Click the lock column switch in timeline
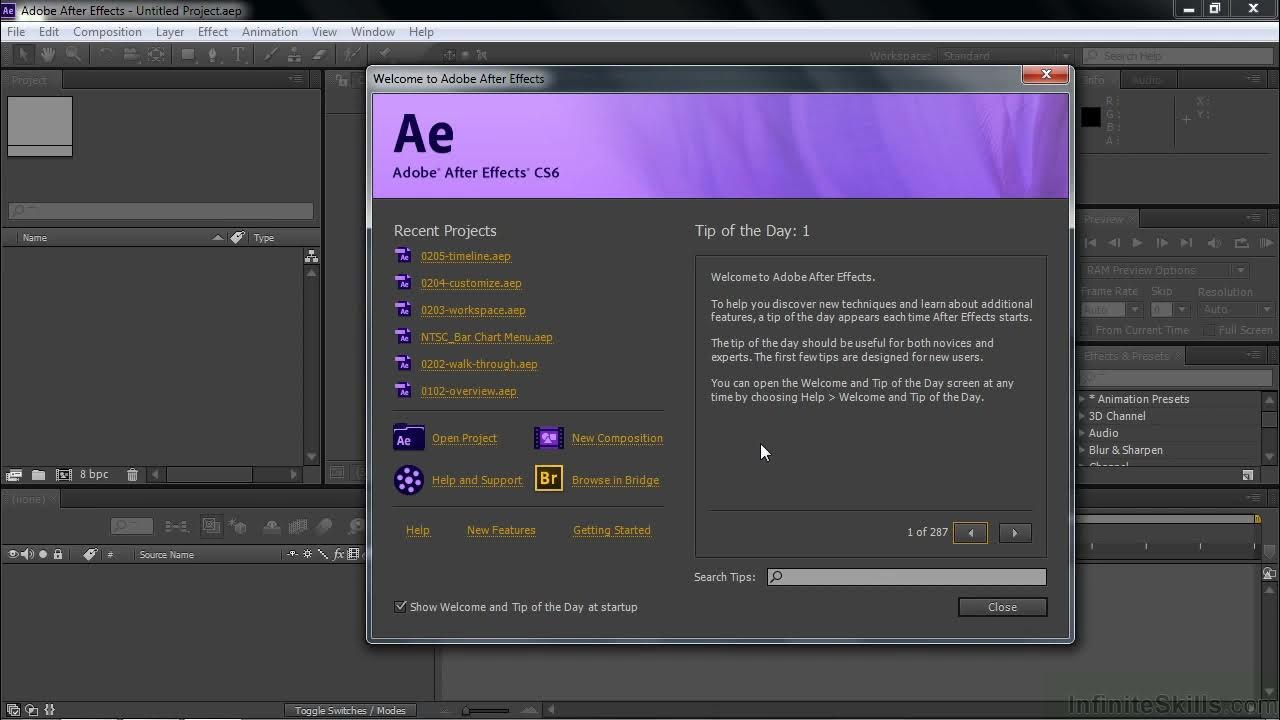Viewport: 1280px width, 720px height. tap(58, 554)
